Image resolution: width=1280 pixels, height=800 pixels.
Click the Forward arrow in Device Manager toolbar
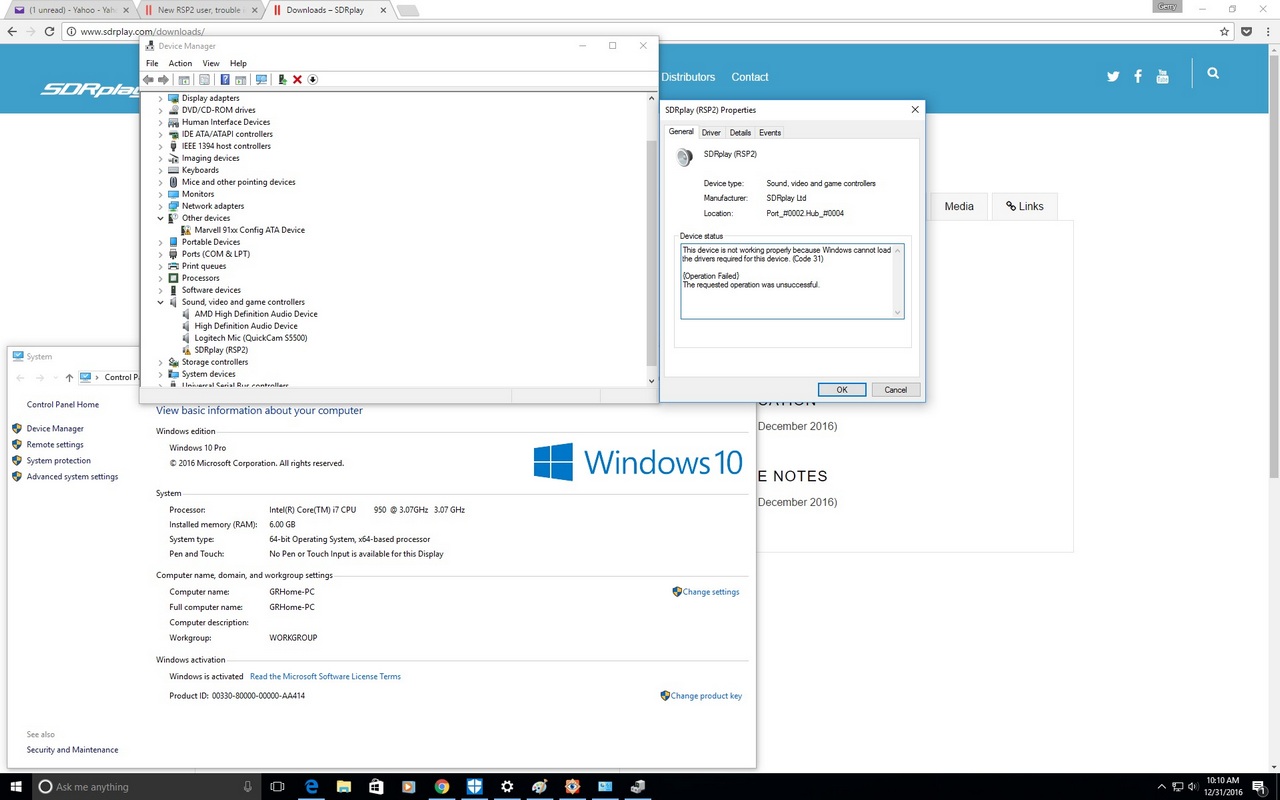click(x=163, y=79)
